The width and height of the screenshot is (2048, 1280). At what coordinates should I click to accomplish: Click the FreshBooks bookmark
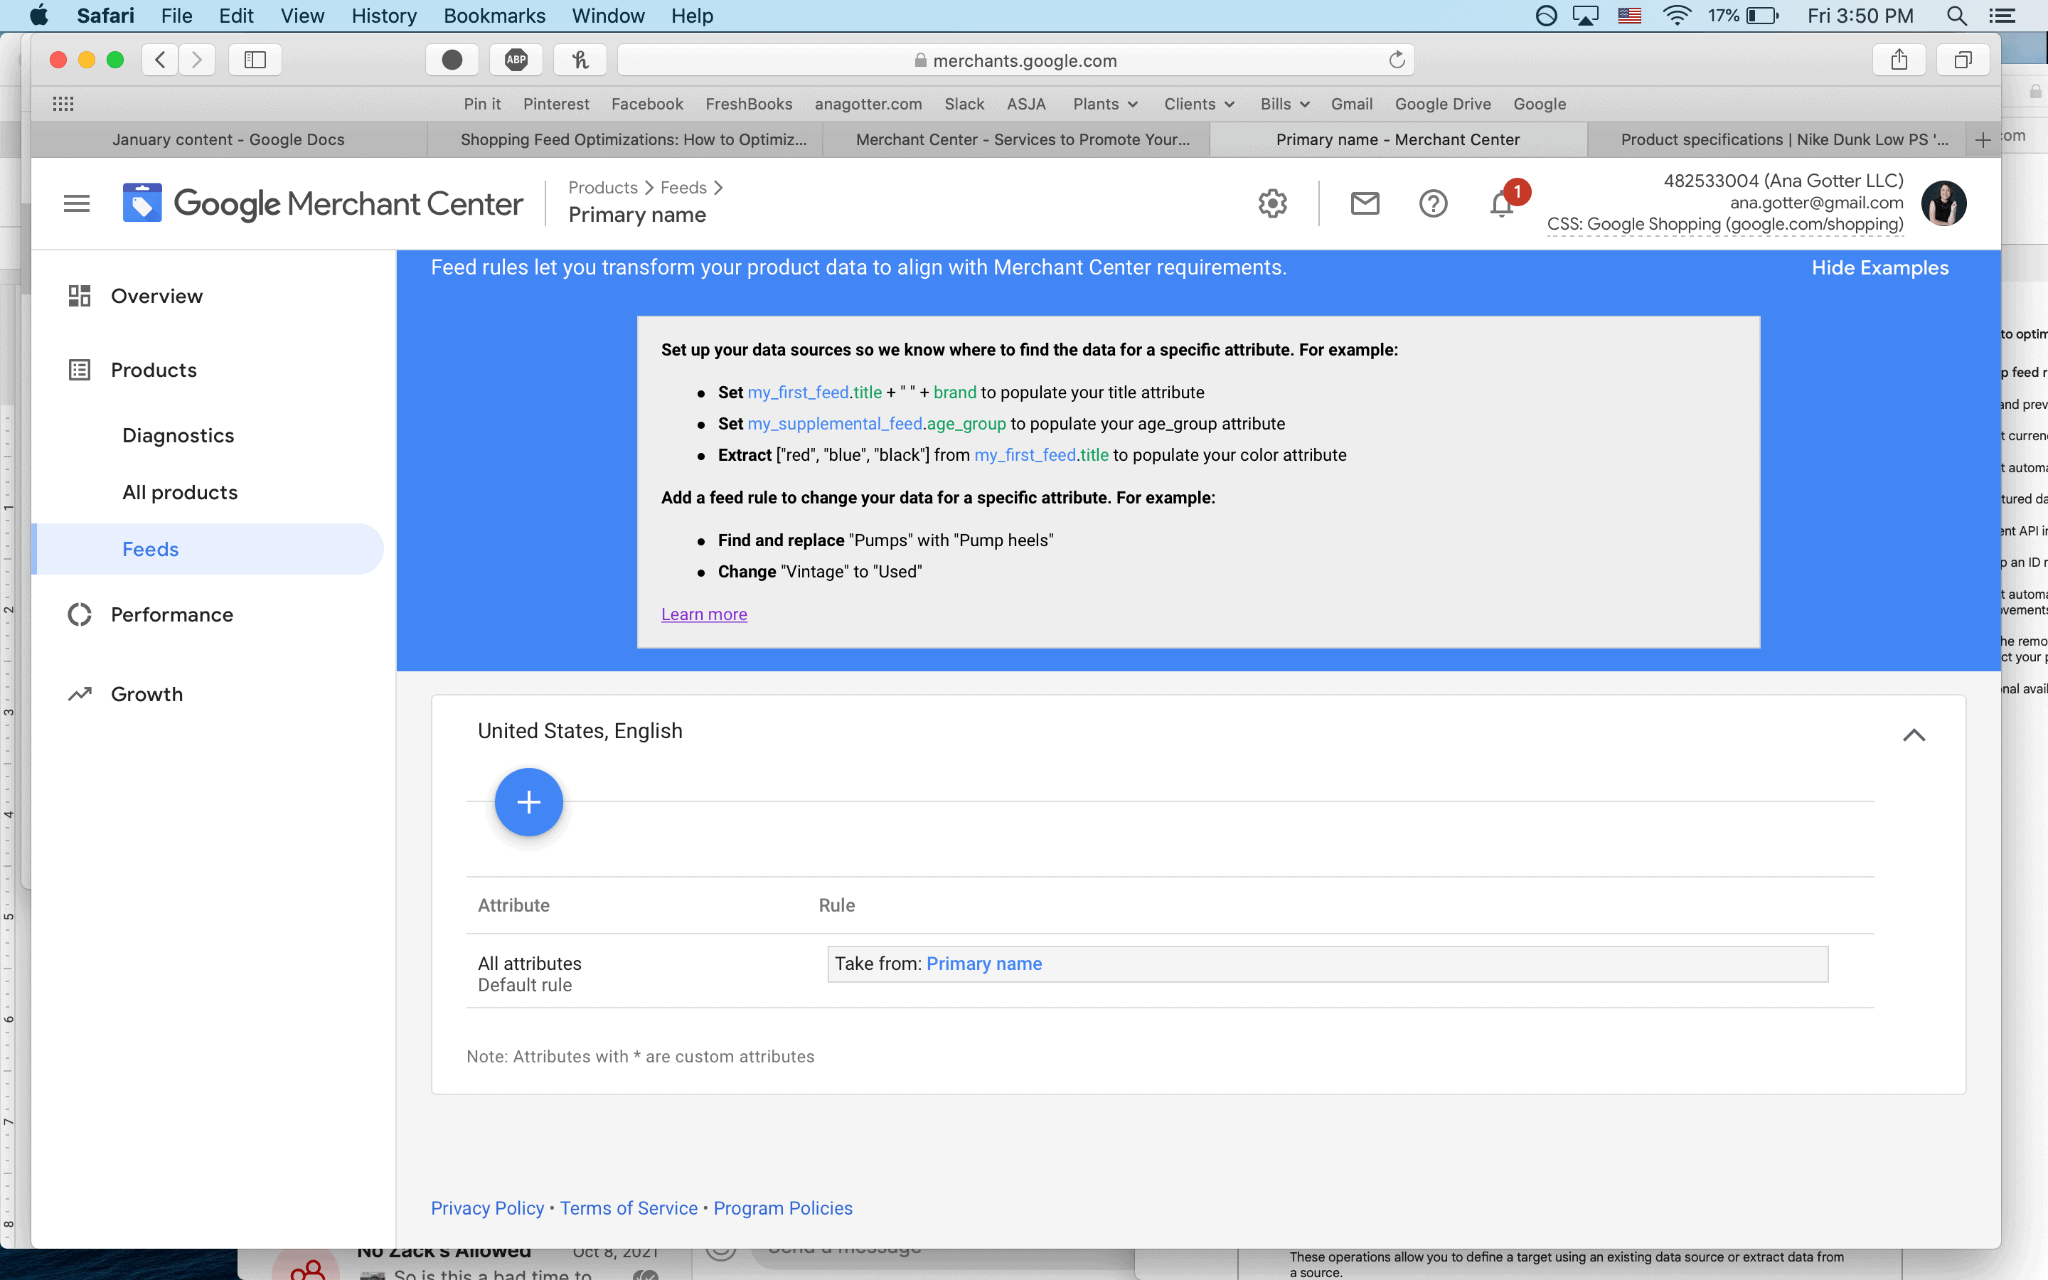pyautogui.click(x=749, y=104)
